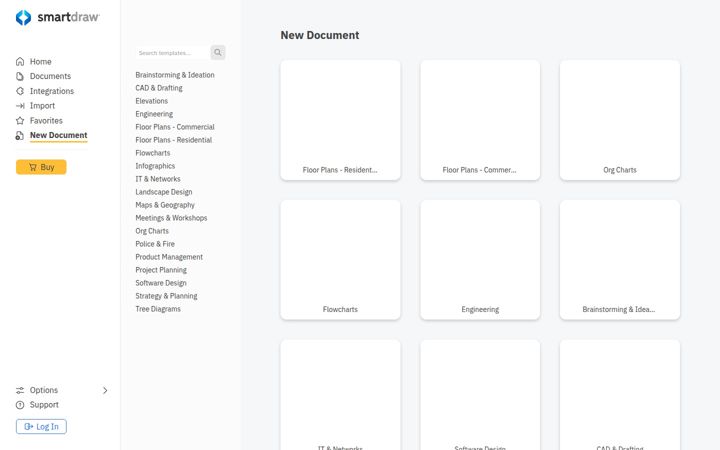Screen dimensions: 720x450
Task: Click the Support help icon
Action: (20, 405)
